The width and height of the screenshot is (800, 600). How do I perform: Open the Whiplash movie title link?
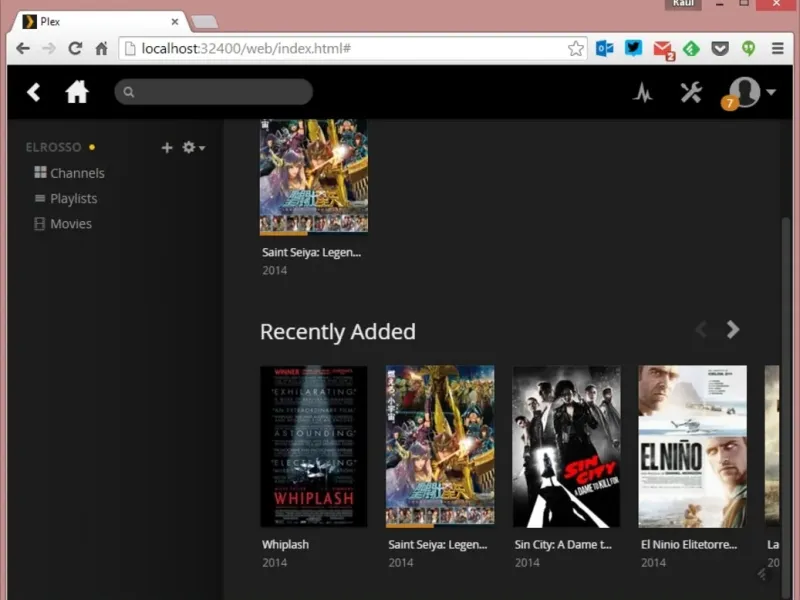pyautogui.click(x=285, y=545)
